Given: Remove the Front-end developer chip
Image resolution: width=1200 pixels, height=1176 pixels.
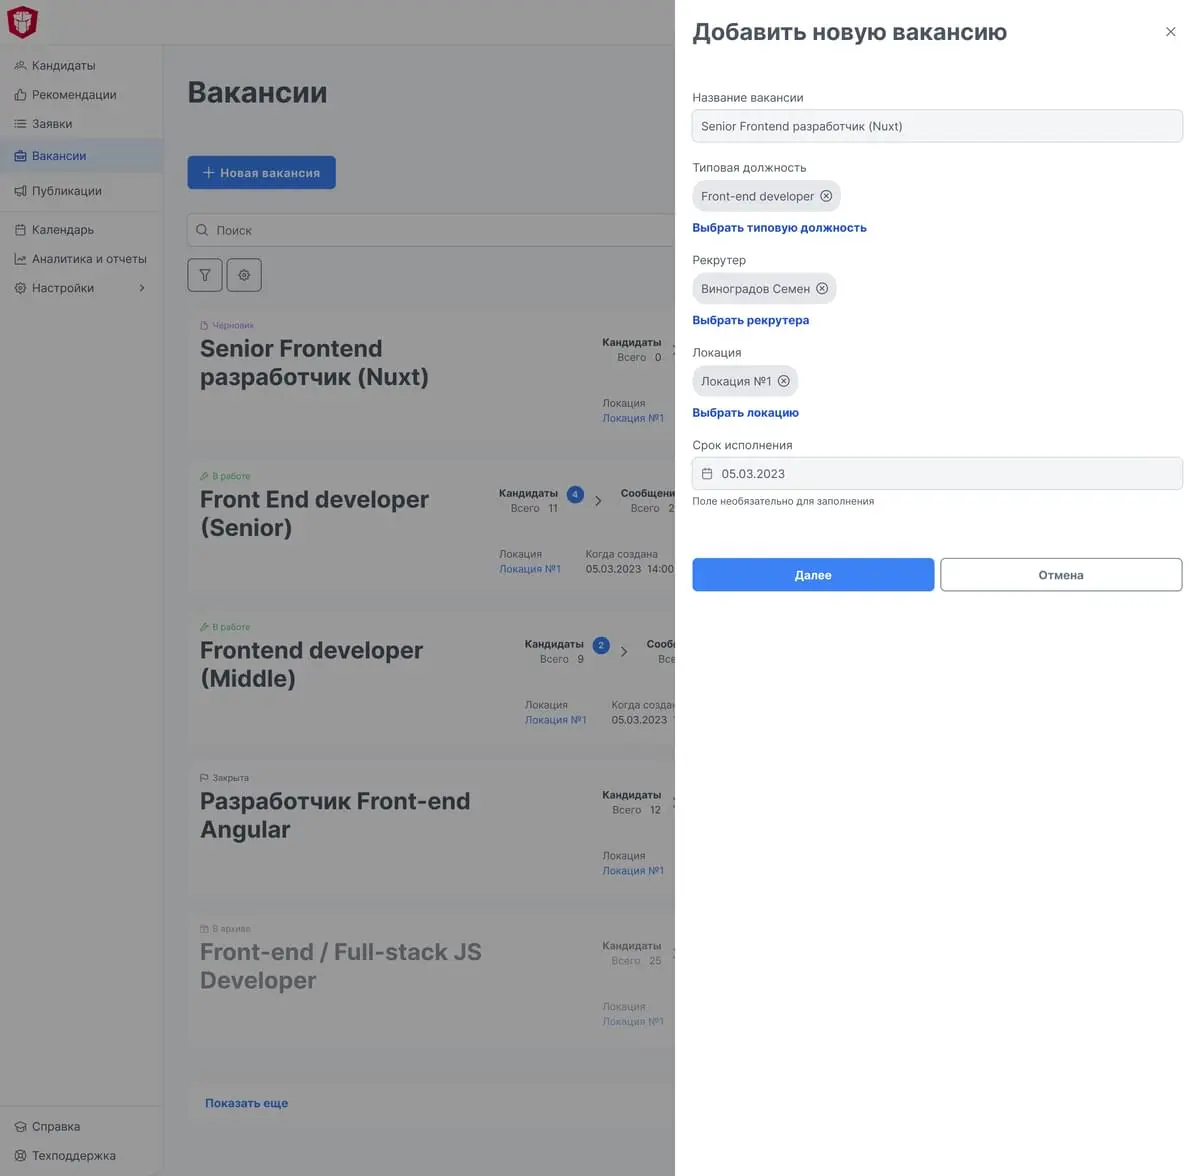Looking at the screenshot, I should (826, 196).
